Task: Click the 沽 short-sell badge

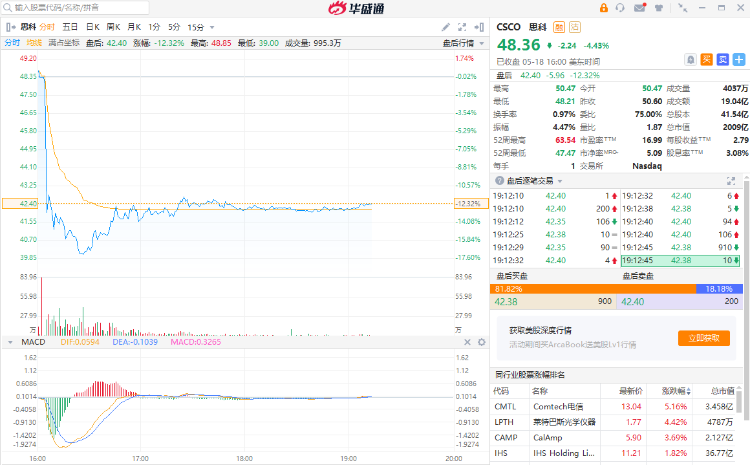Action: click(574, 27)
